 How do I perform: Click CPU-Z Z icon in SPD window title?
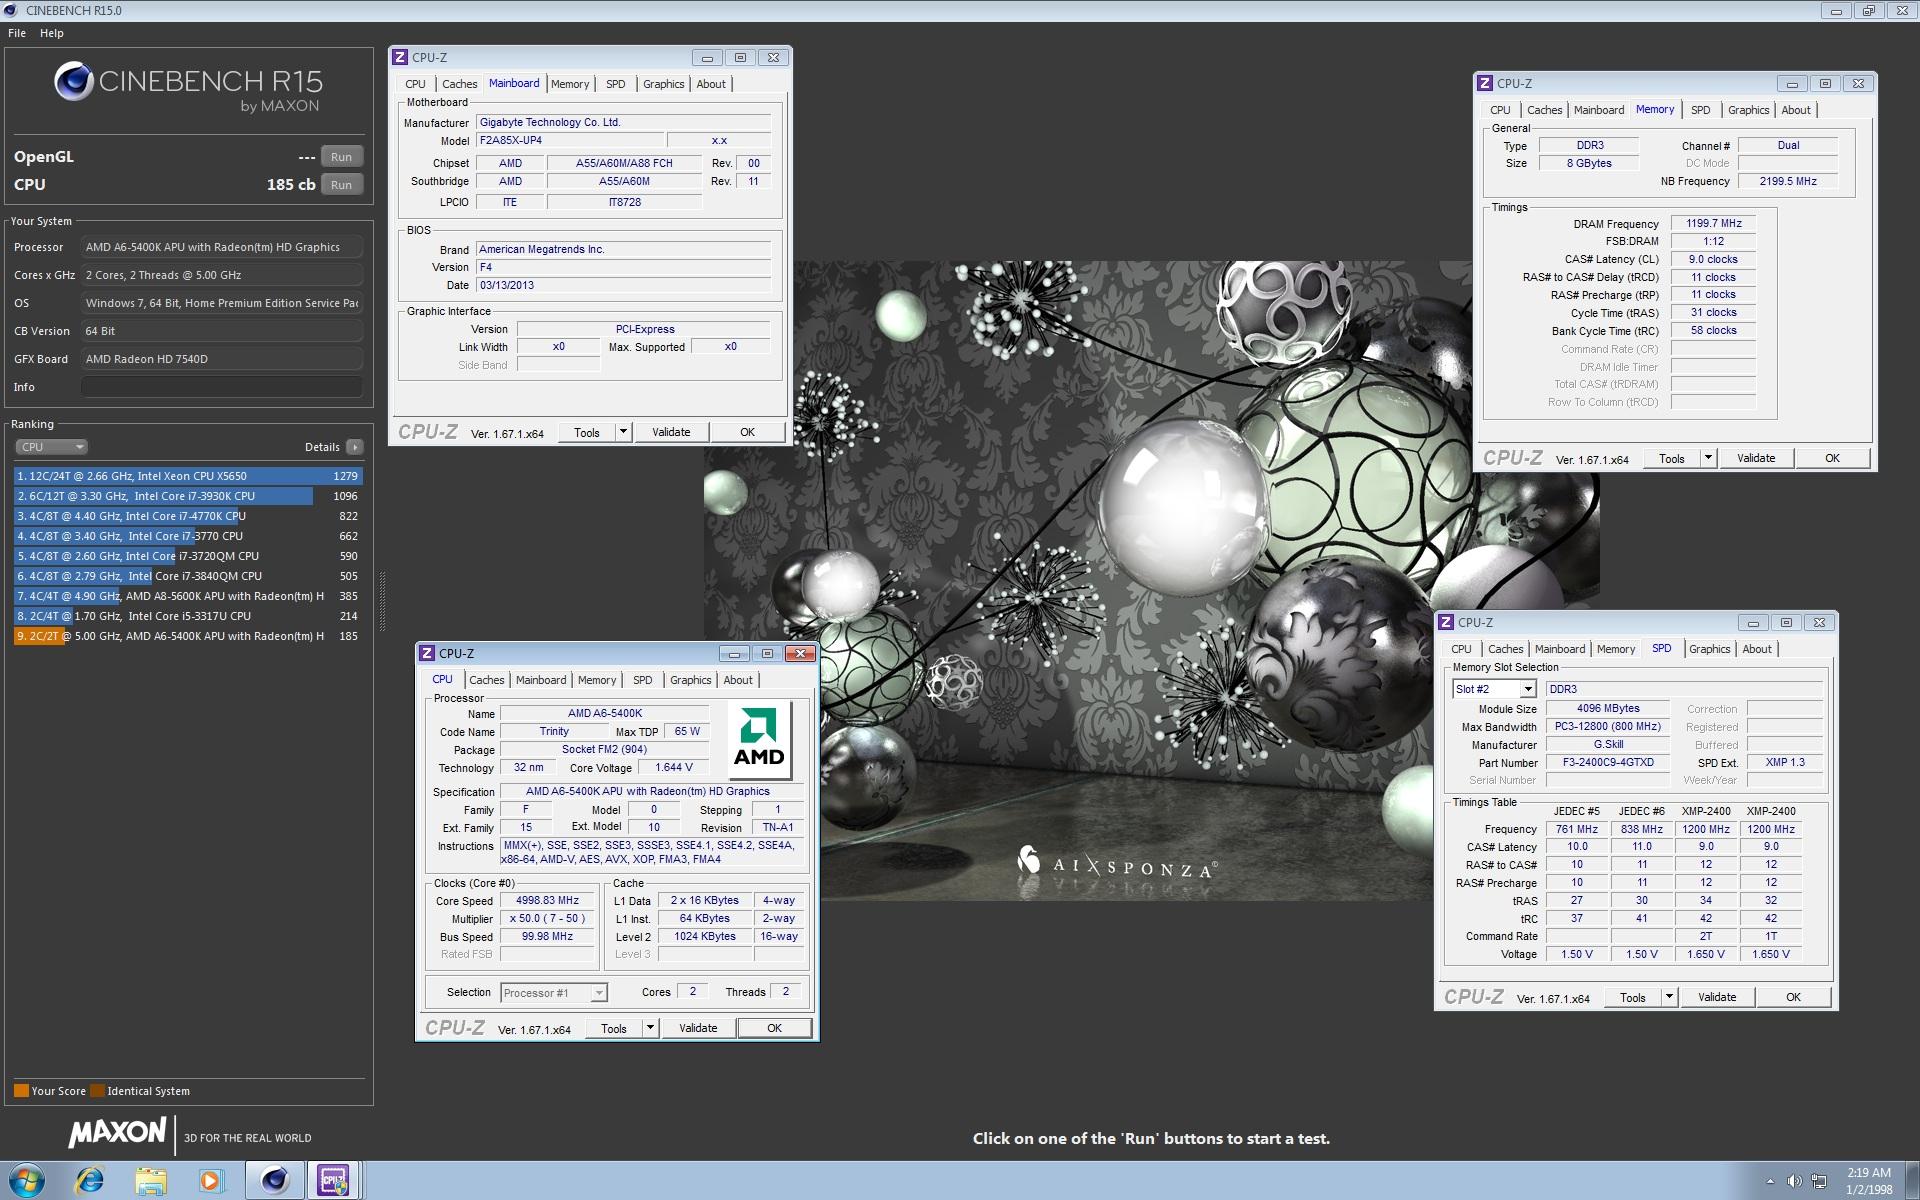(x=1446, y=623)
